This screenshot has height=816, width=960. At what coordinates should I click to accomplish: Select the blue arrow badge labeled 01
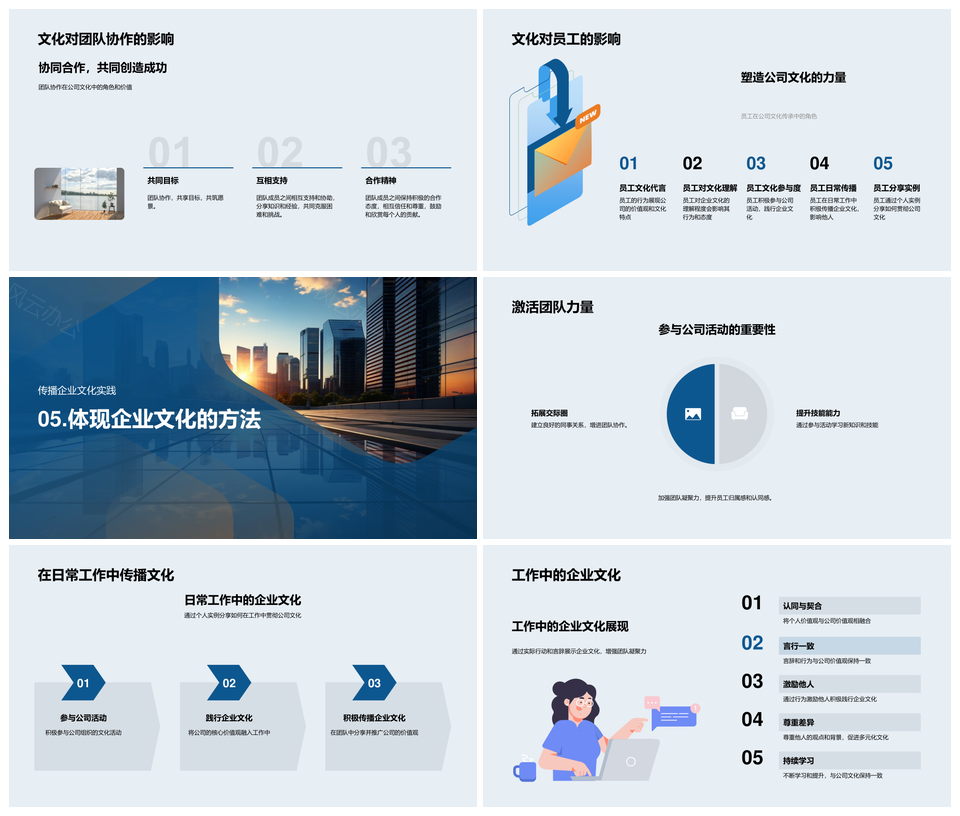[x=83, y=683]
